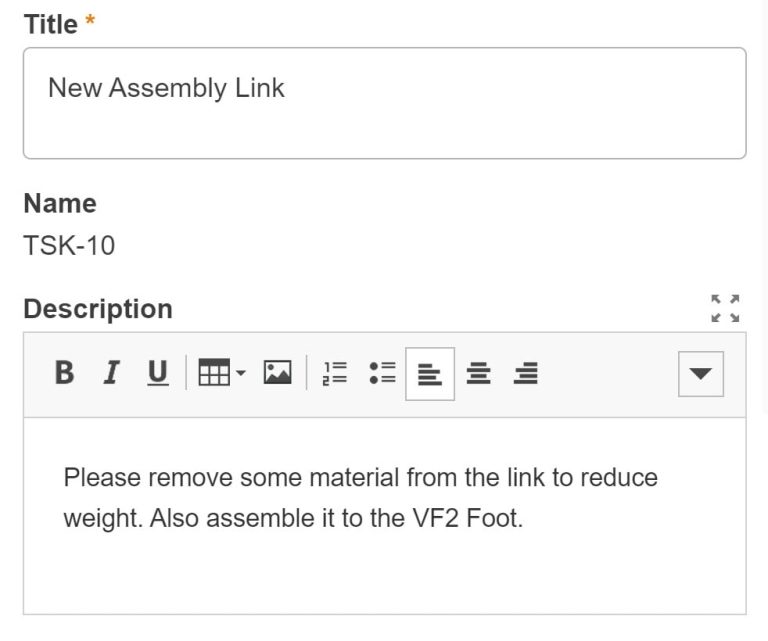Toggle underline formatting button
Viewport: 768px width, 641px height.
point(158,373)
